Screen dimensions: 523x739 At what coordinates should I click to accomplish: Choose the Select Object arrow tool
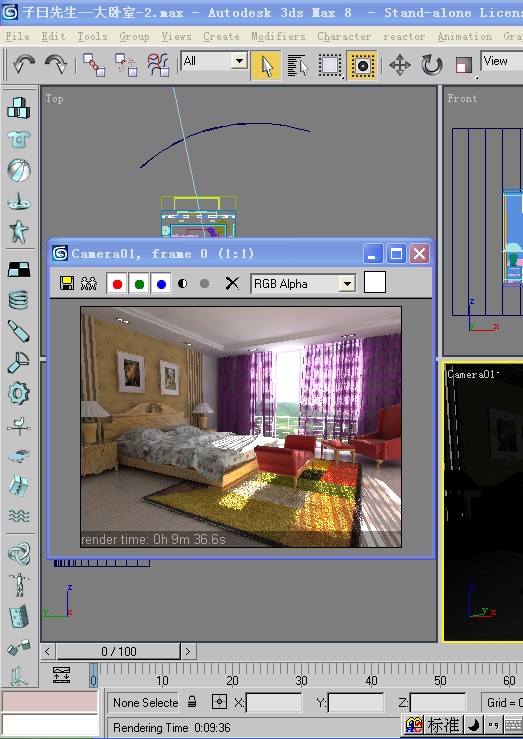click(266, 66)
